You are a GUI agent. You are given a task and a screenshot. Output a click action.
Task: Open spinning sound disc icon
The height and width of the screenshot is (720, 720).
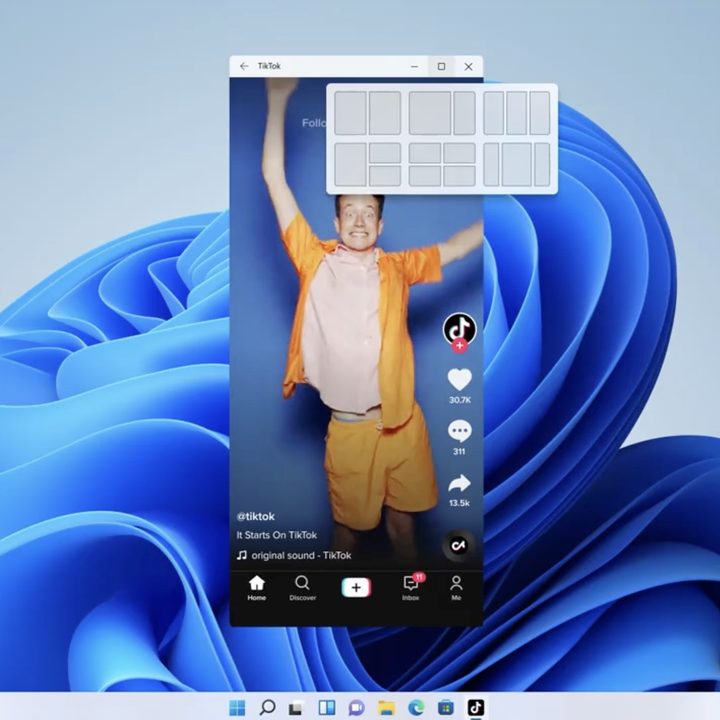(x=458, y=545)
